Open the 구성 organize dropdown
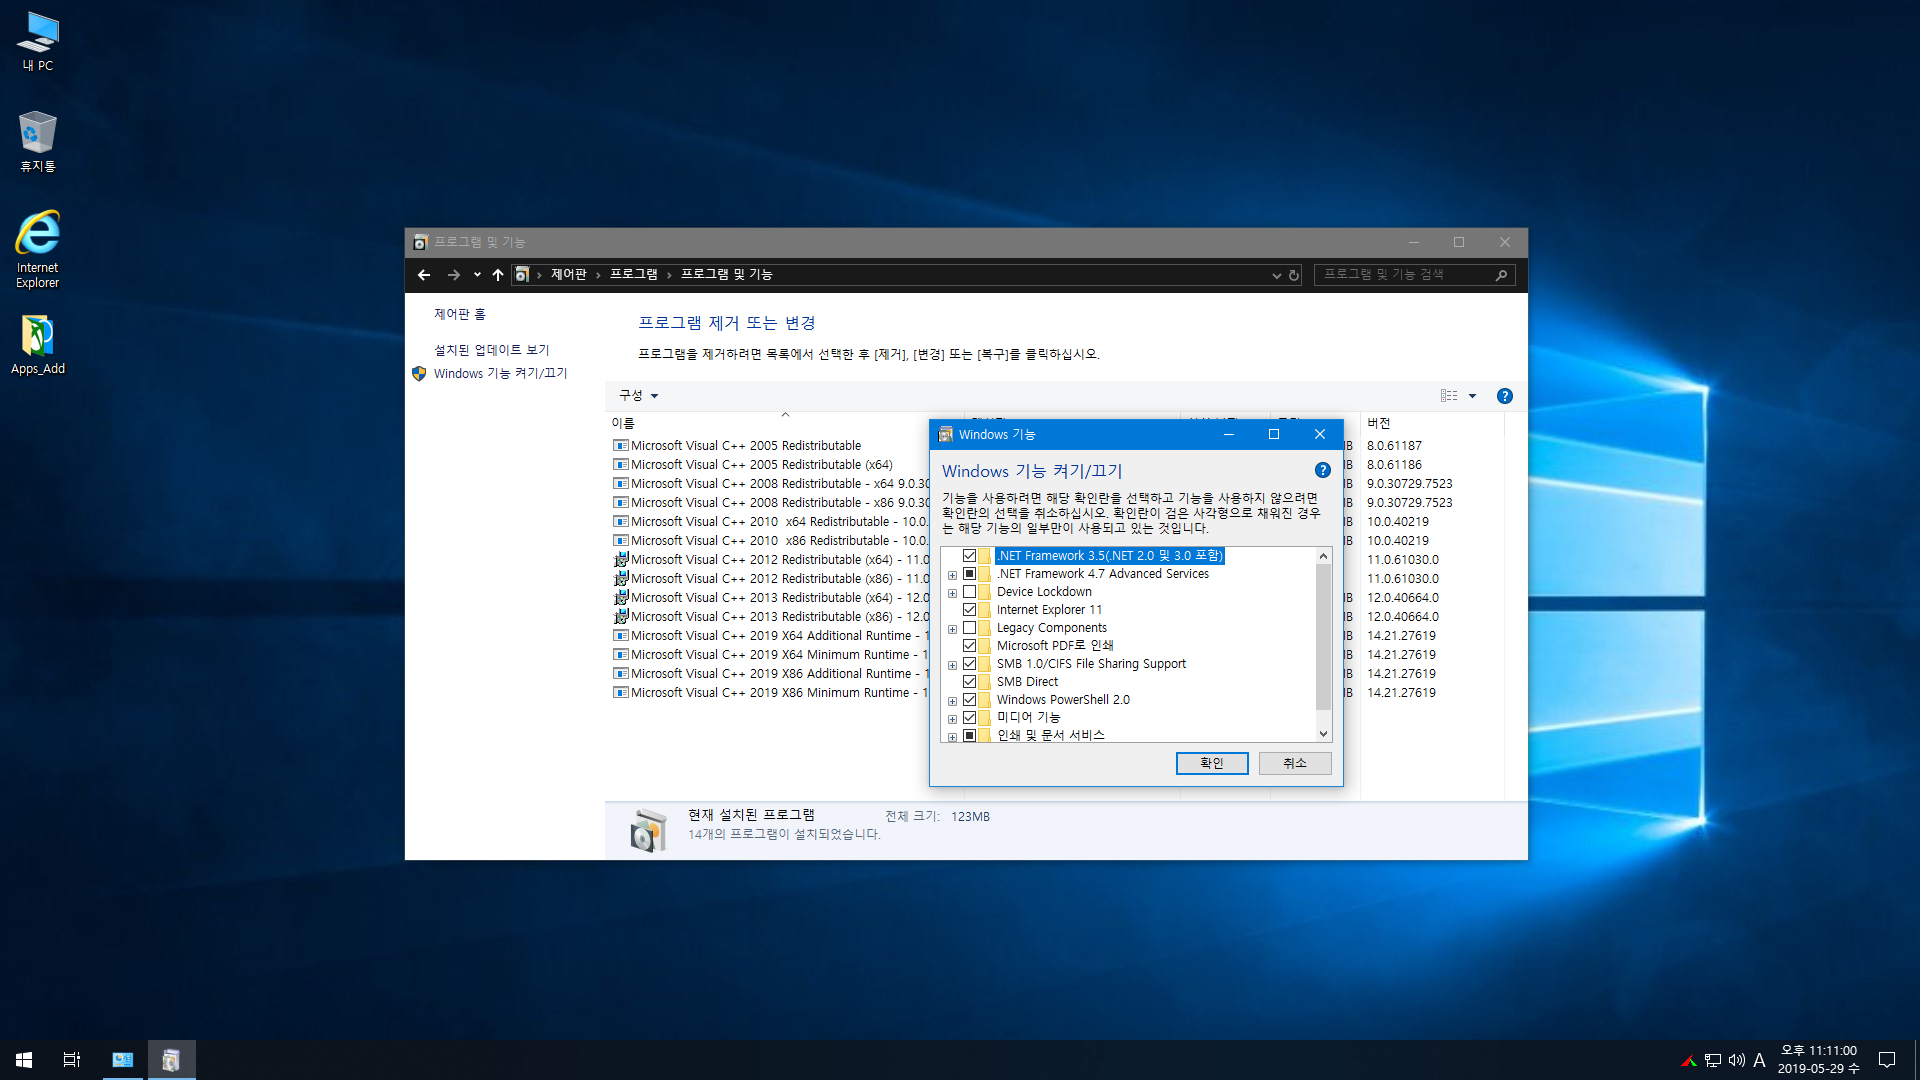The width and height of the screenshot is (1920, 1080). (x=638, y=396)
